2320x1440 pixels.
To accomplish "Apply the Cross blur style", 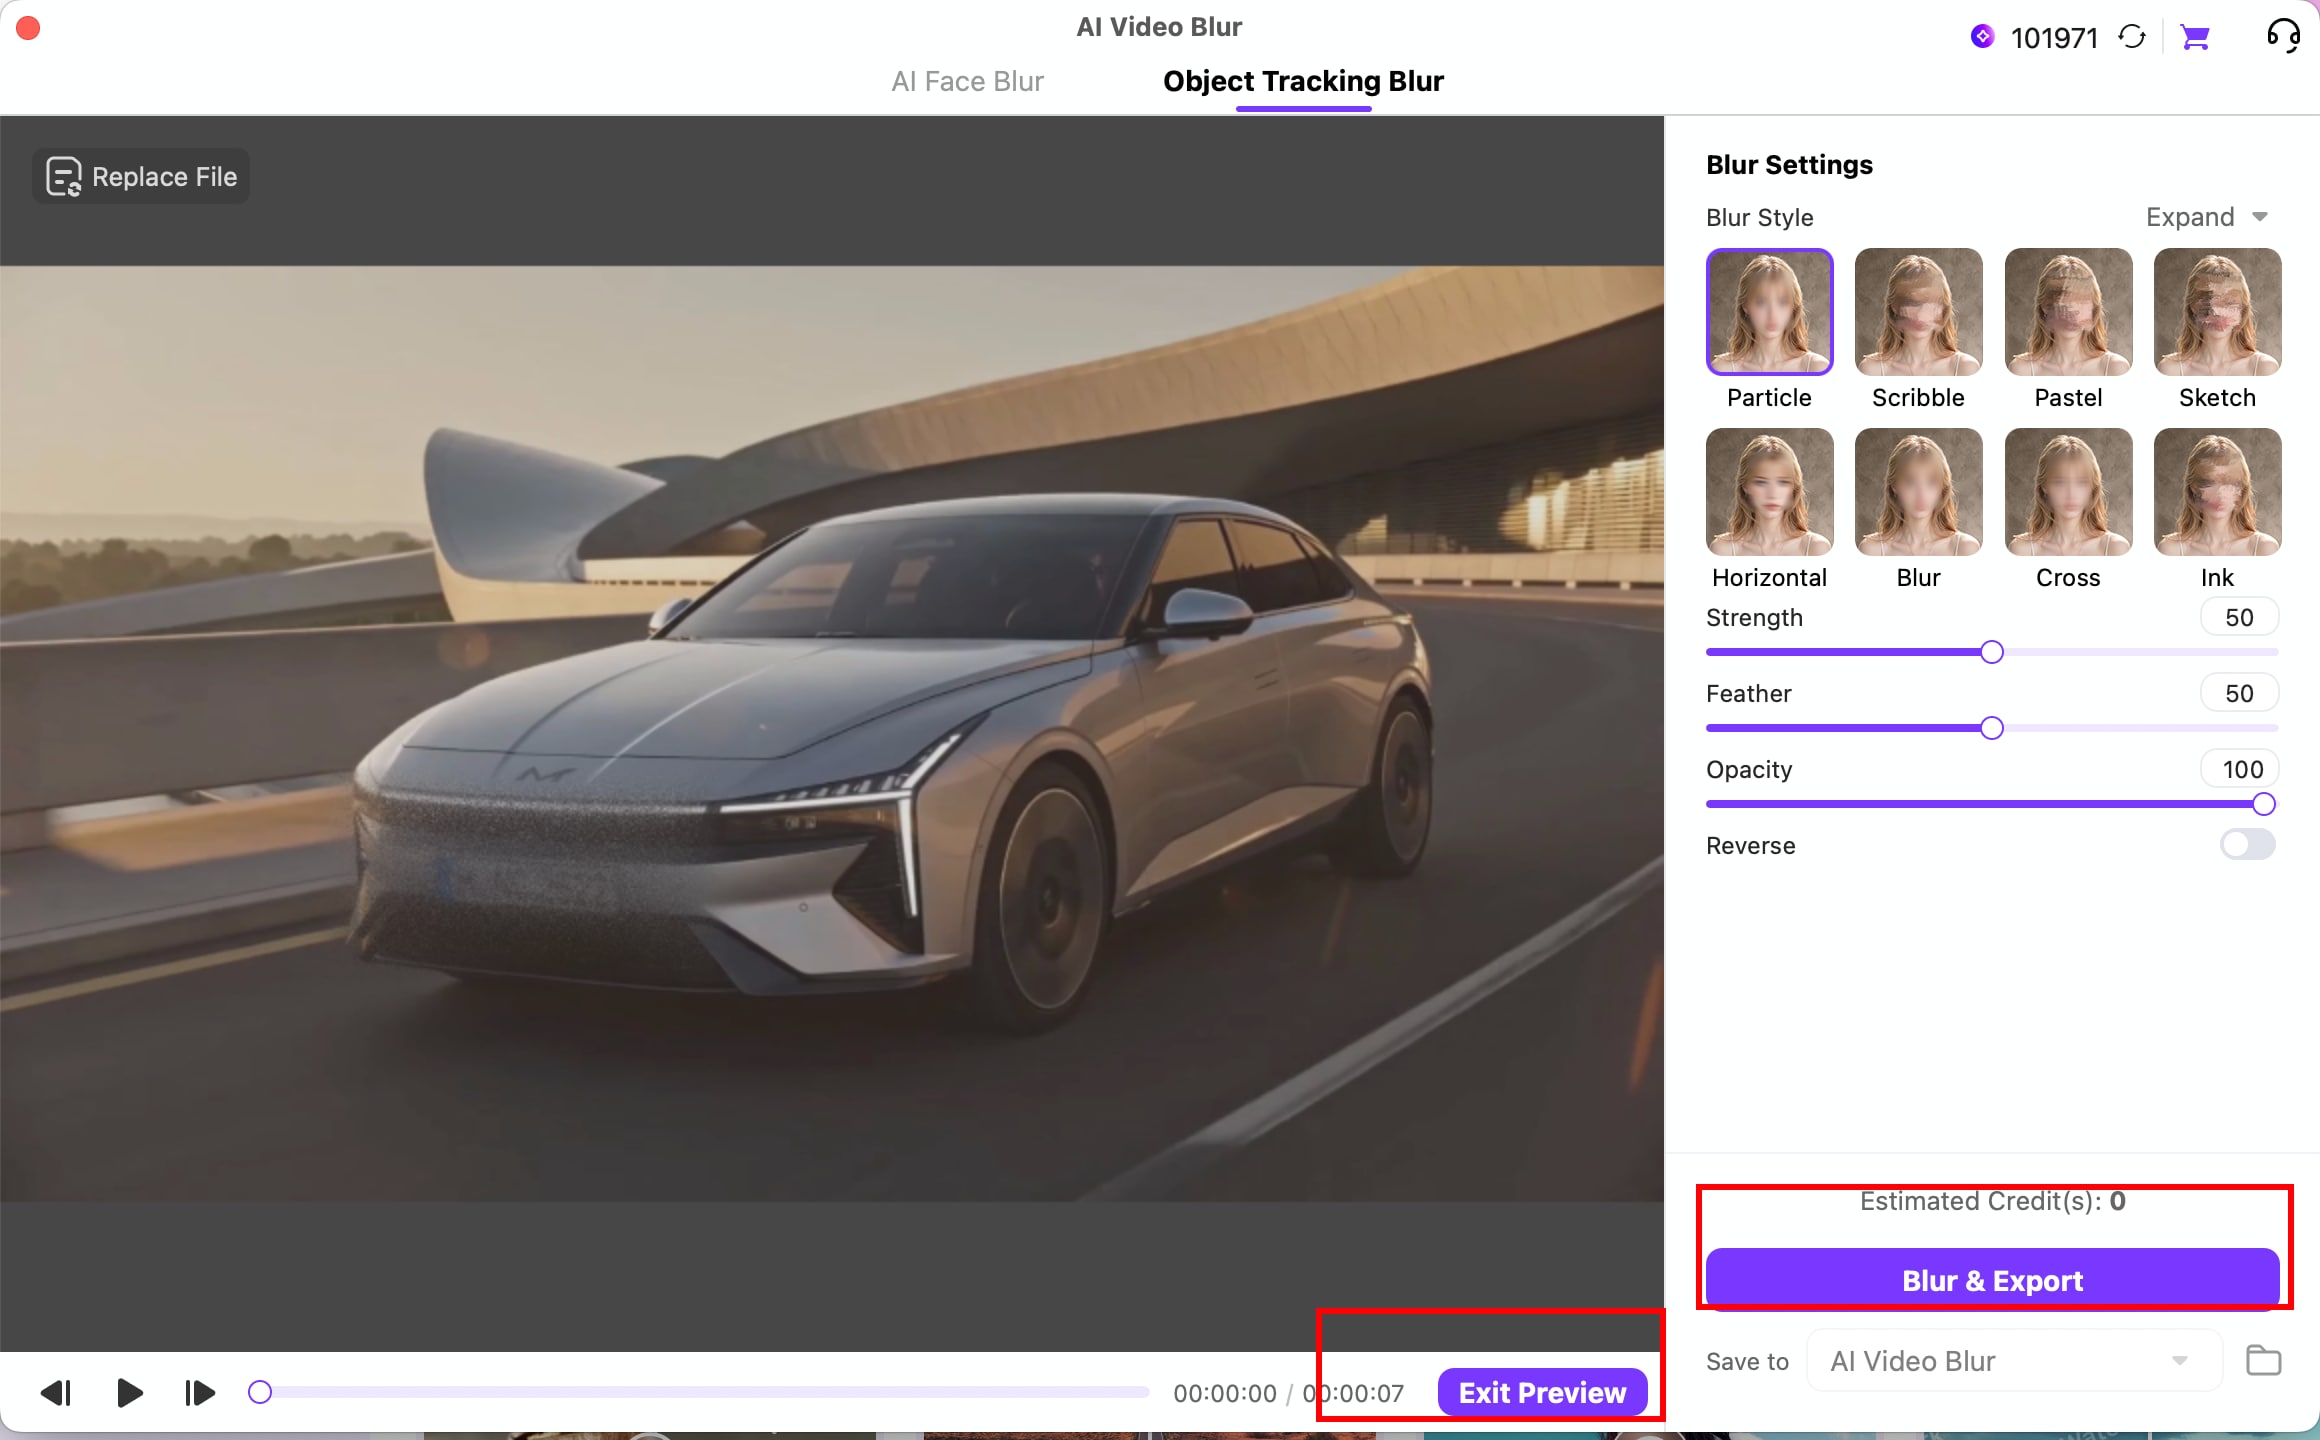I will (x=2068, y=492).
